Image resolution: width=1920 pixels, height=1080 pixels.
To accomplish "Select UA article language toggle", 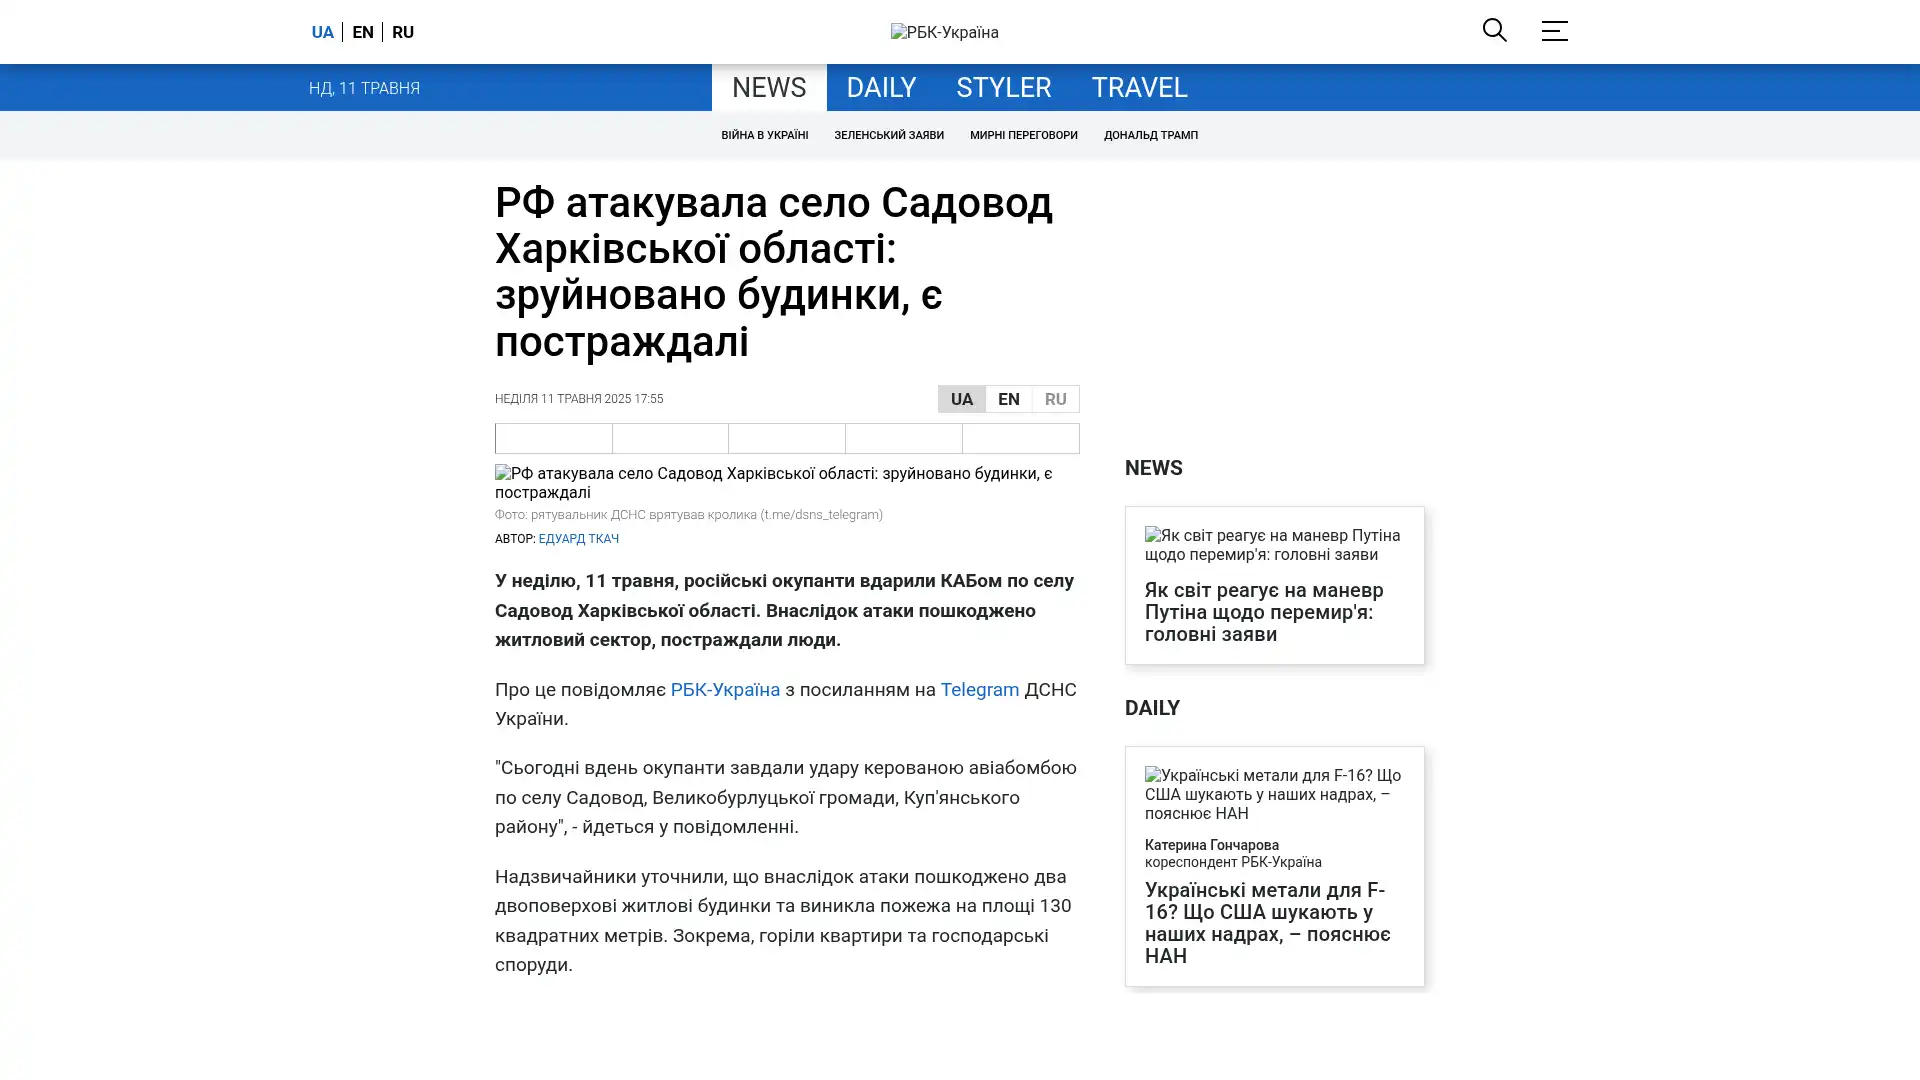I will (961, 399).
